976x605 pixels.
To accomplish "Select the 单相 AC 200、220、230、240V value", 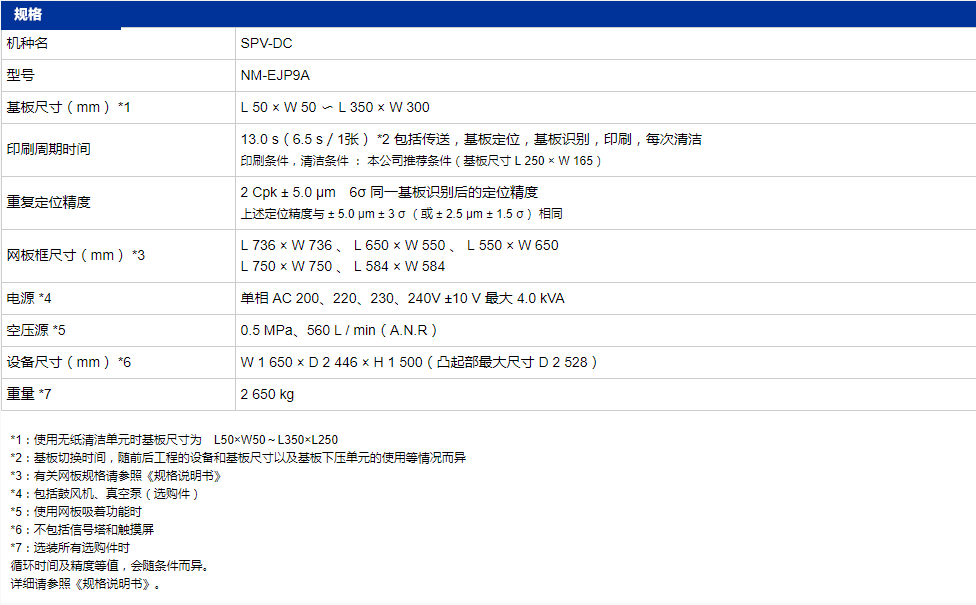I will (x=403, y=298).
